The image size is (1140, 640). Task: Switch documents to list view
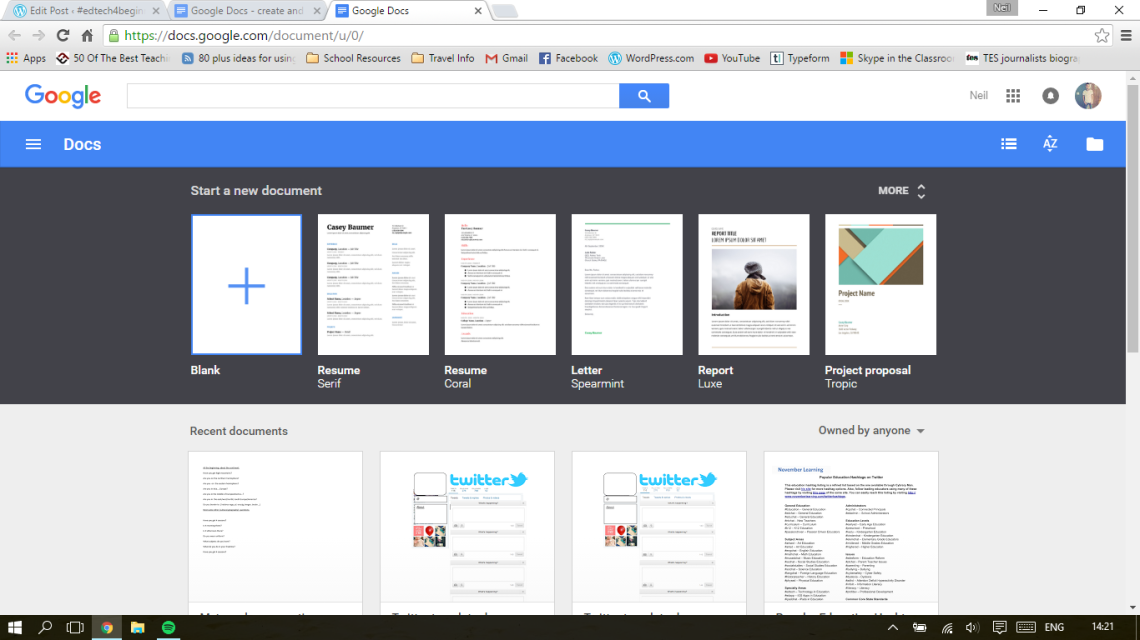coord(1009,143)
